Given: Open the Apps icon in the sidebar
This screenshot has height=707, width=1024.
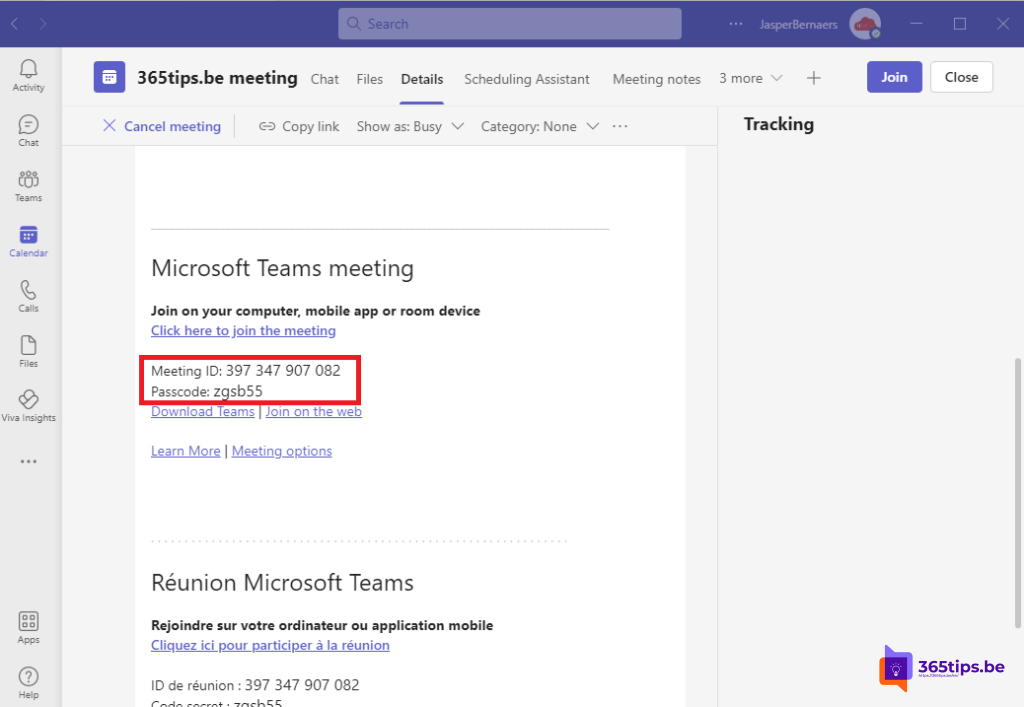Looking at the screenshot, I should click(28, 626).
